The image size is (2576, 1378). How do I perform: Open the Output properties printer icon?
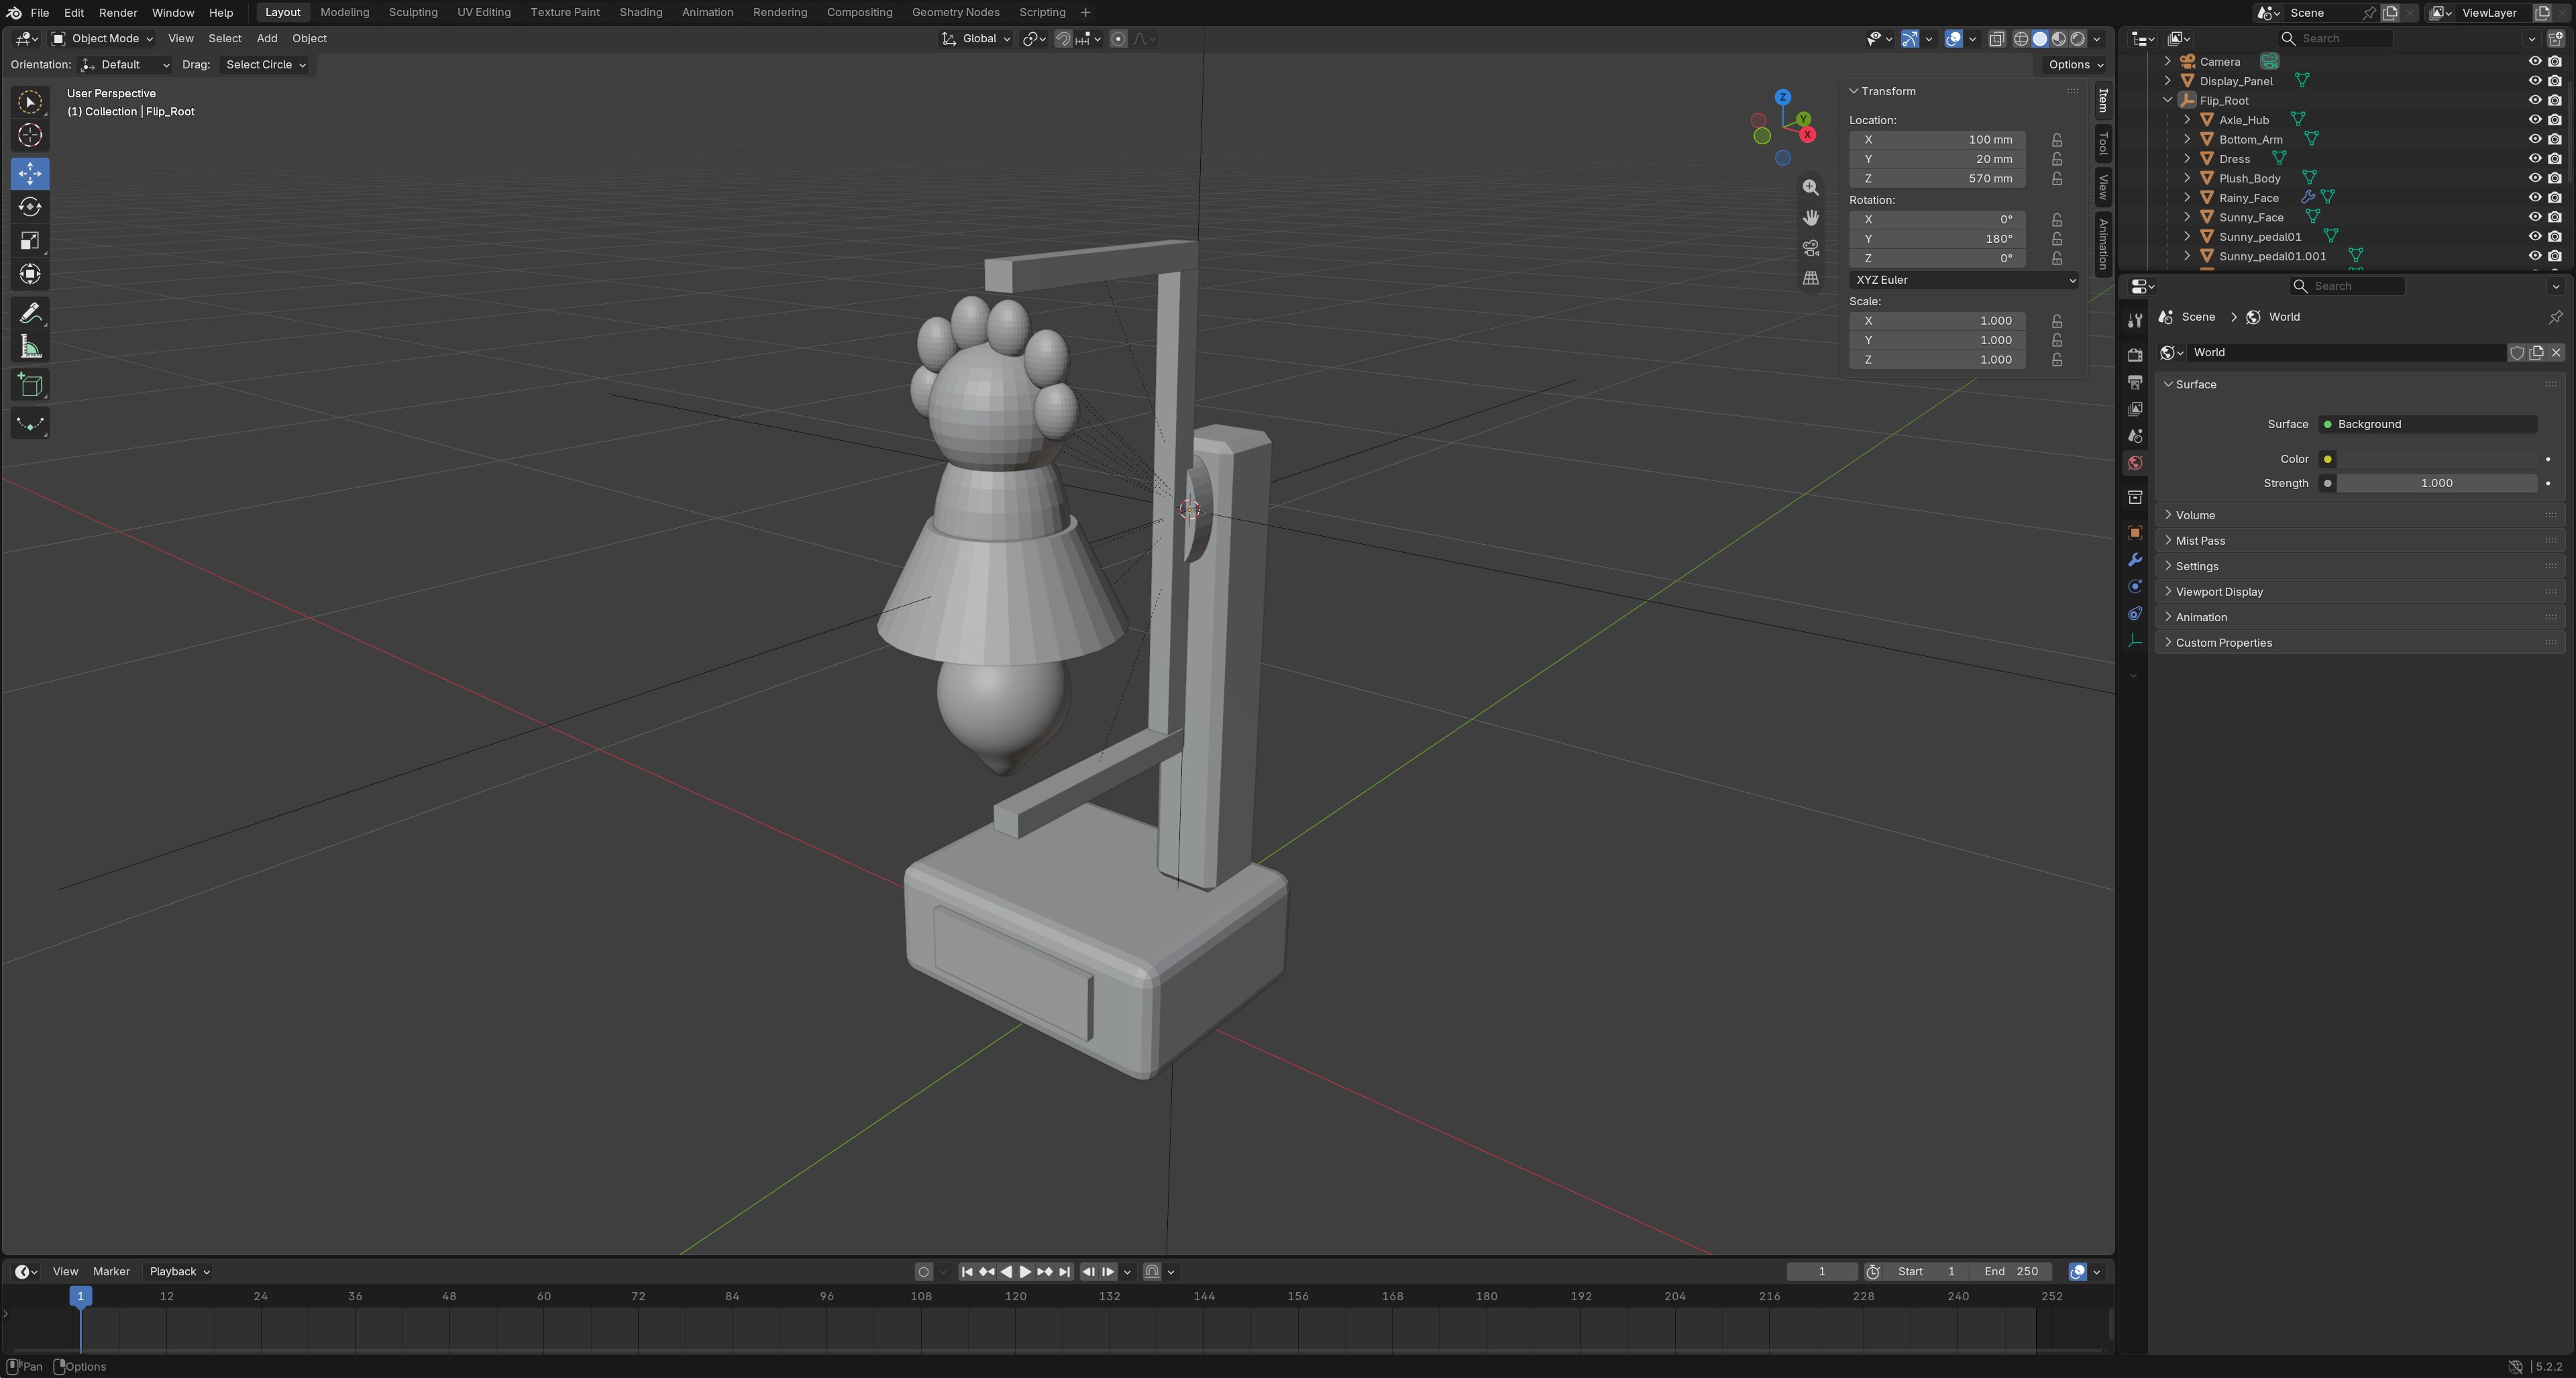tap(2134, 382)
